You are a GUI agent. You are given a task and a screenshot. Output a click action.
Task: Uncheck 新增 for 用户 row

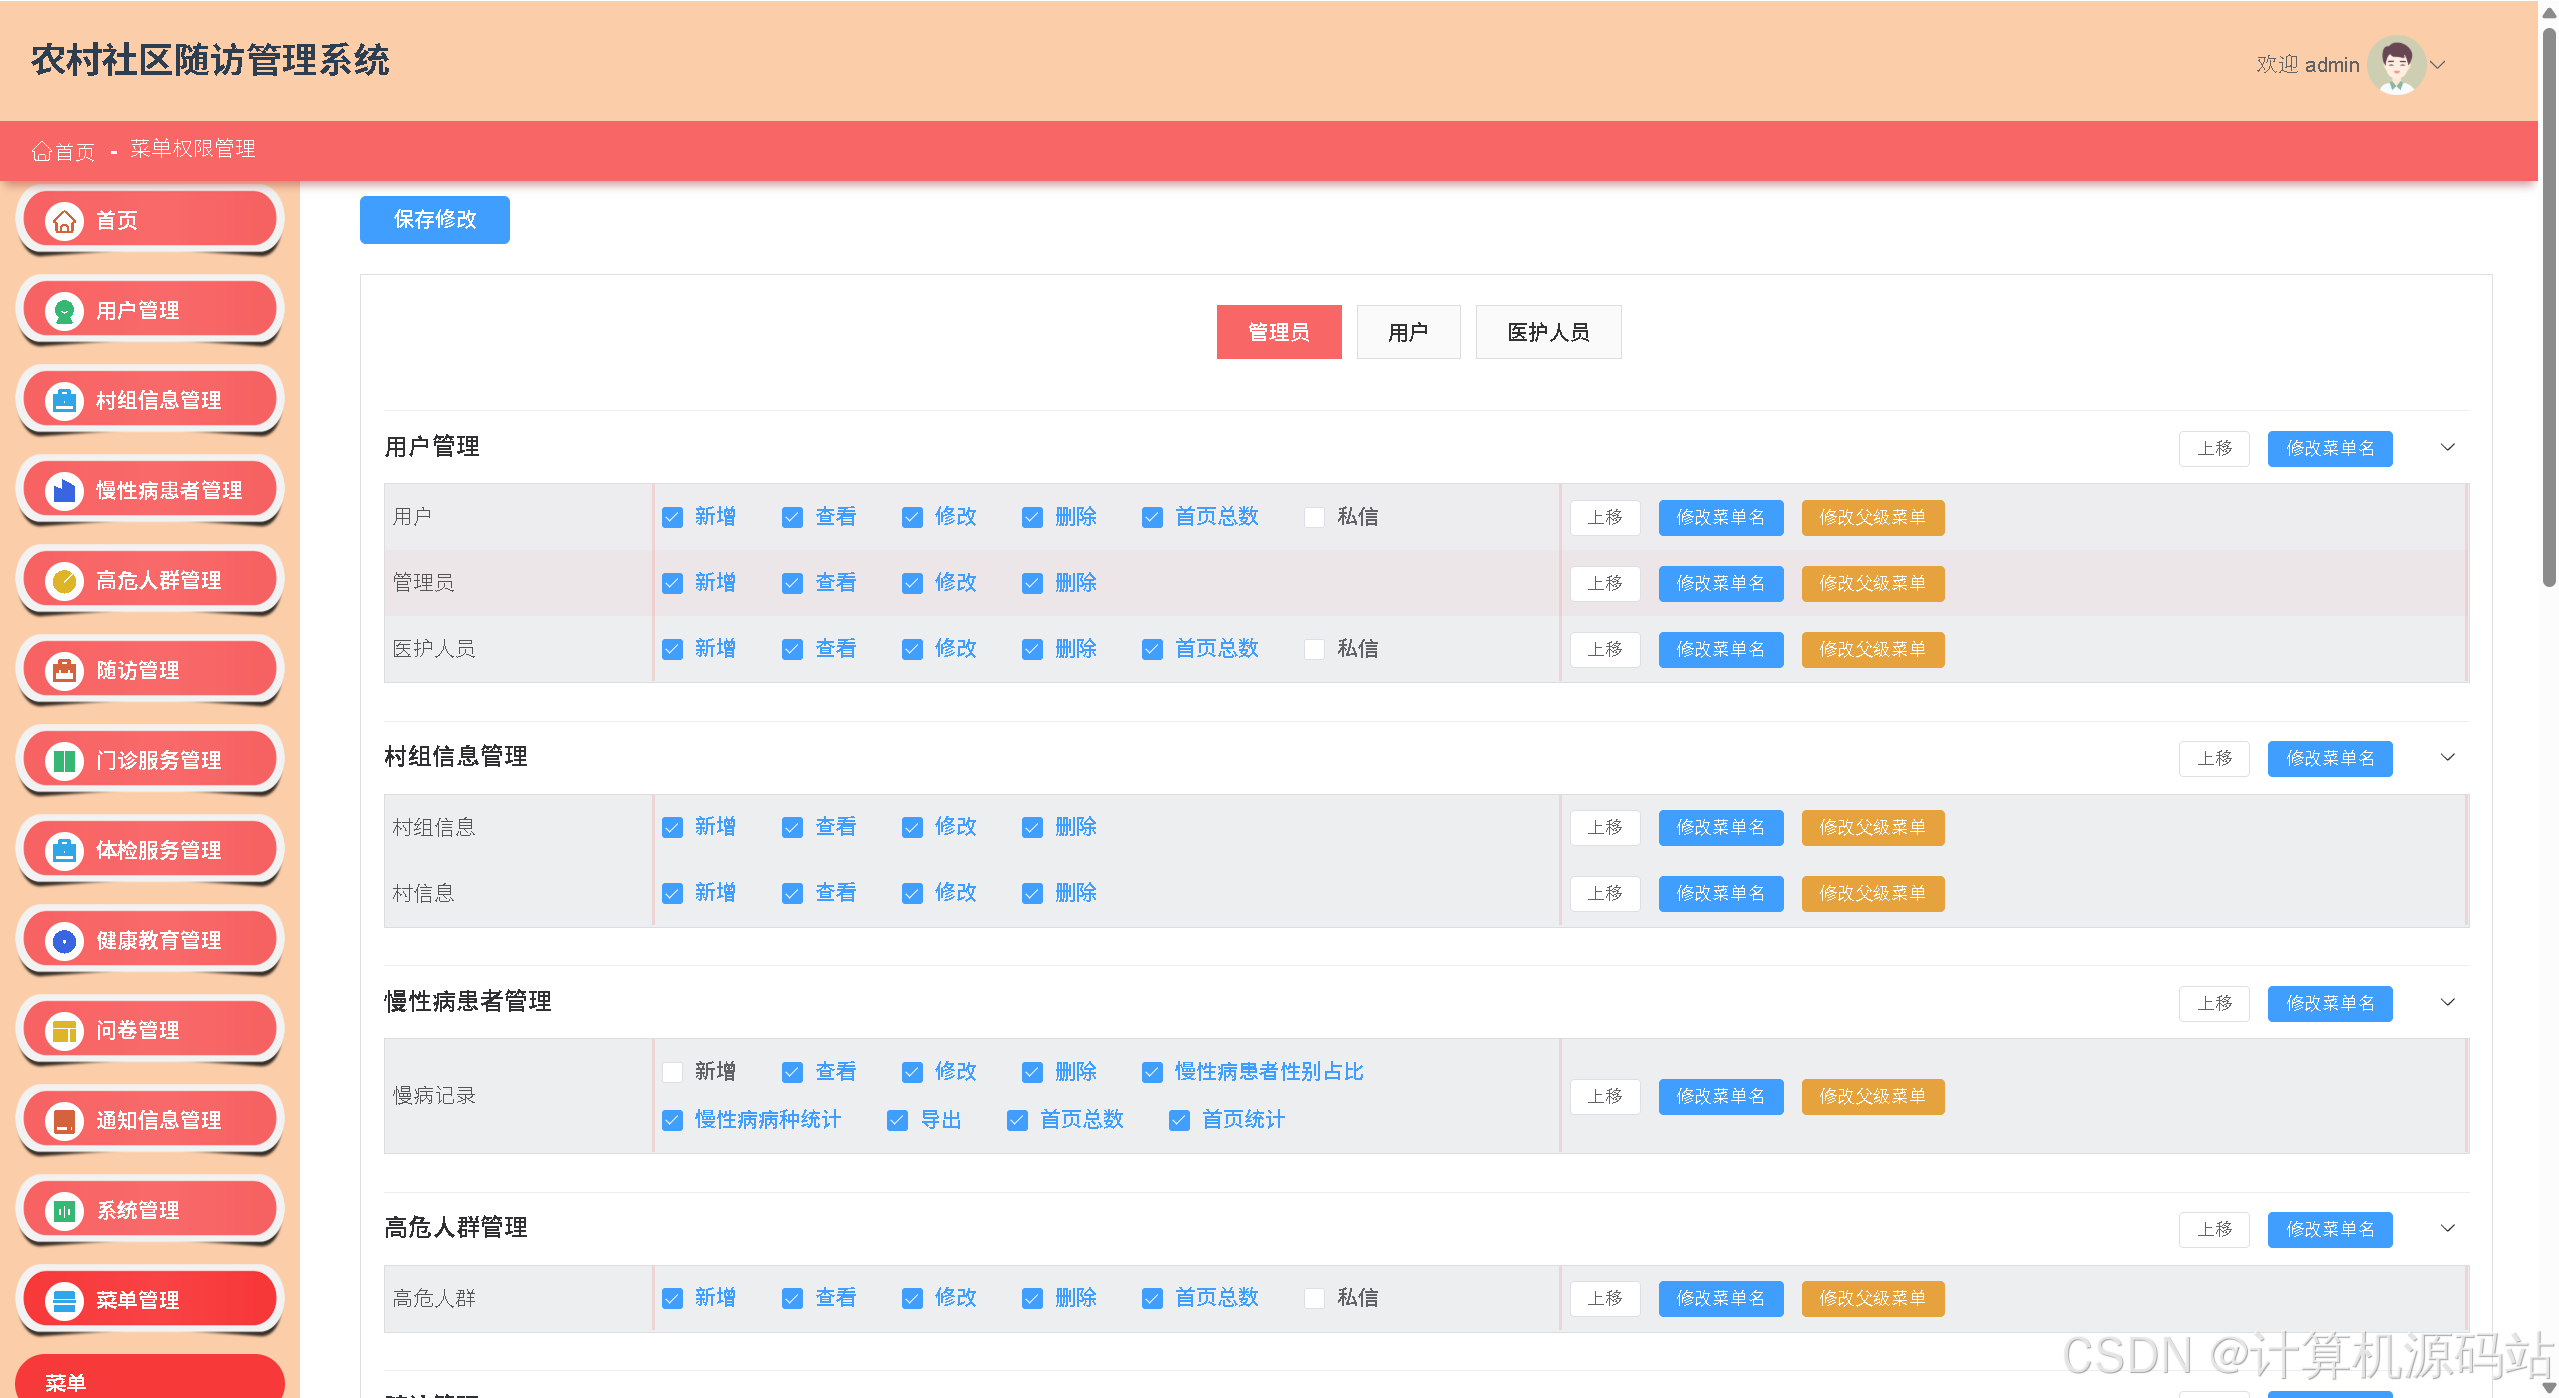click(x=672, y=517)
